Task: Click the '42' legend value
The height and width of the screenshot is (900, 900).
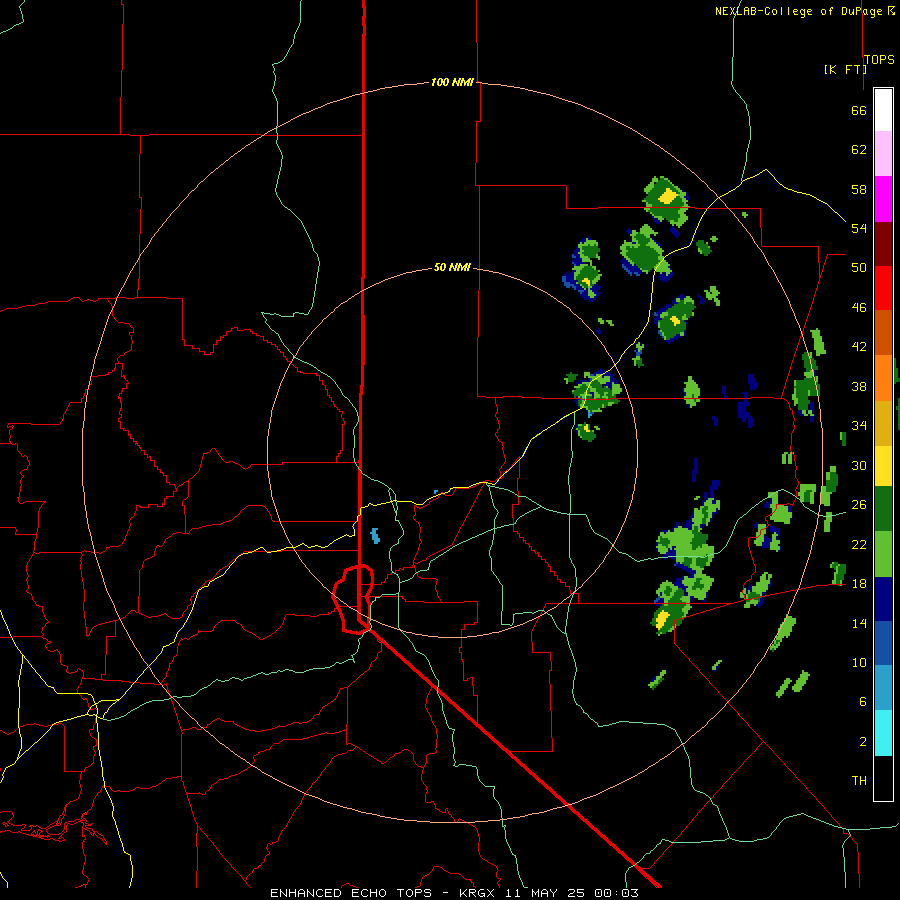Action: pos(859,347)
